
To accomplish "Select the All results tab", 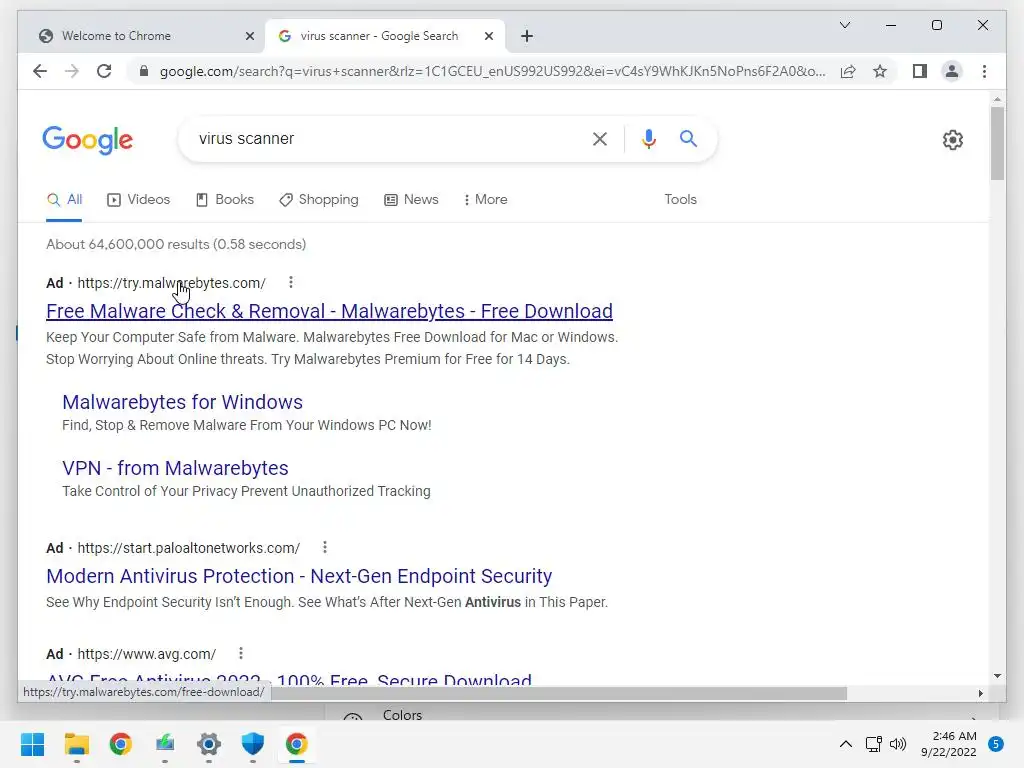I will 64,200.
